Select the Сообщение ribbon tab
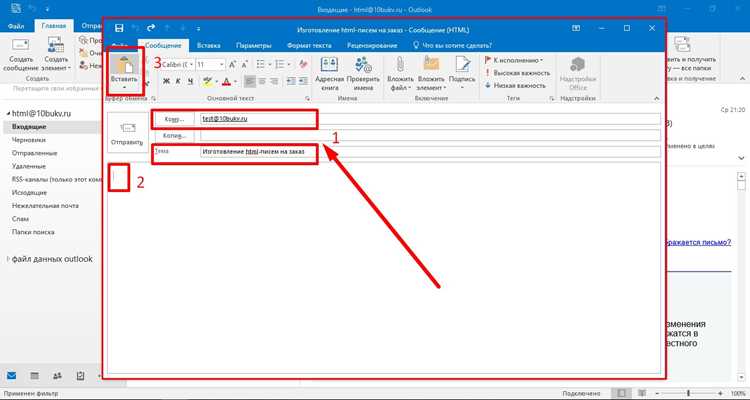The width and height of the screenshot is (750, 400). click(163, 45)
